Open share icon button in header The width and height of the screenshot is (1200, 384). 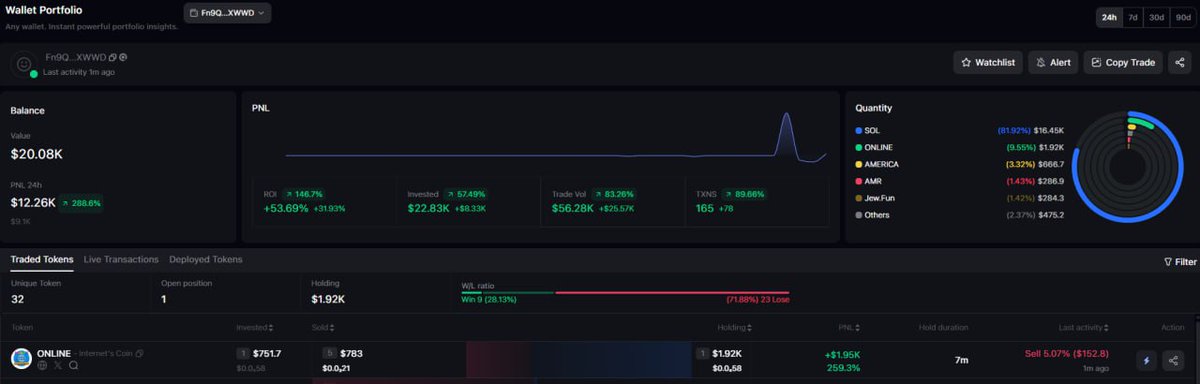(x=1180, y=62)
